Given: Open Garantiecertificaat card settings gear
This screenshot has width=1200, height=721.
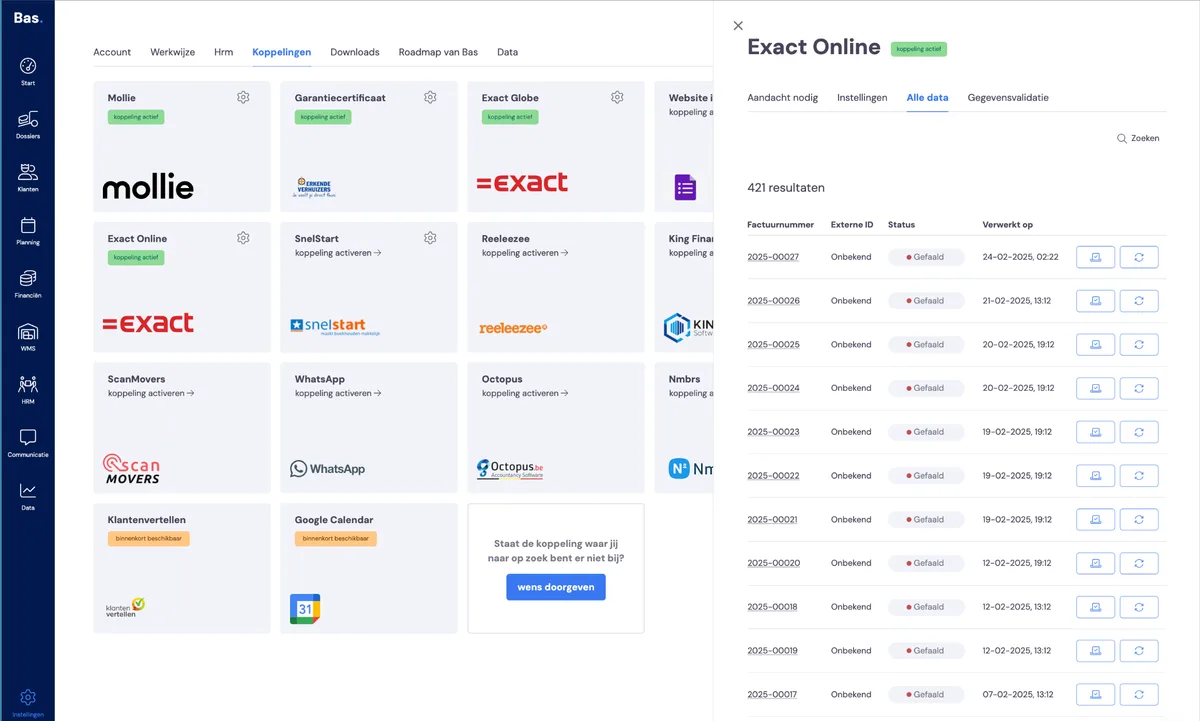Looking at the screenshot, I should tap(430, 97).
